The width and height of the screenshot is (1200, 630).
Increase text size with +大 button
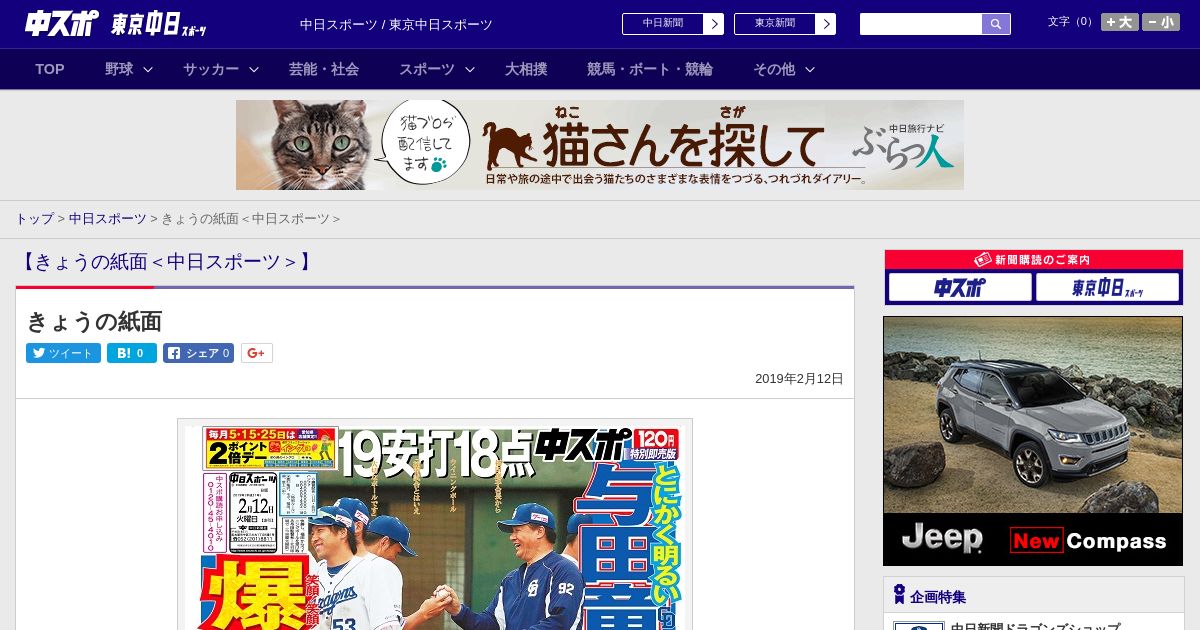click(x=1120, y=22)
